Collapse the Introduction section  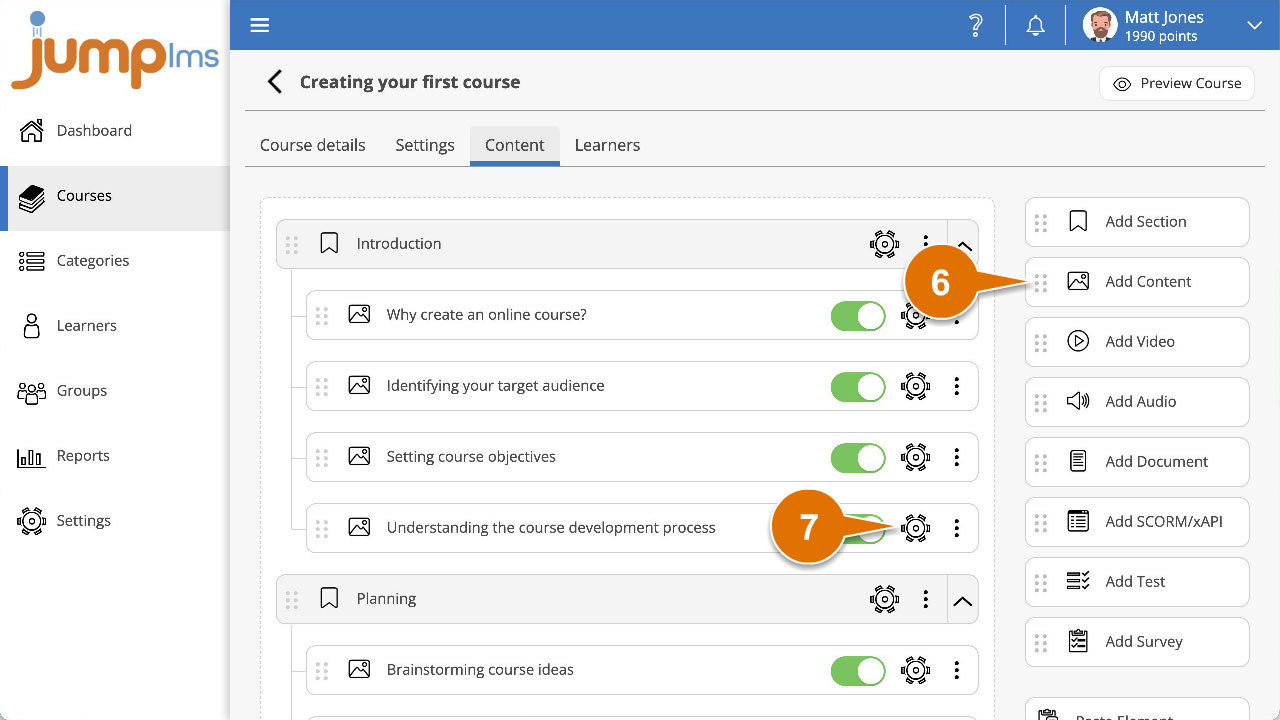click(x=963, y=244)
